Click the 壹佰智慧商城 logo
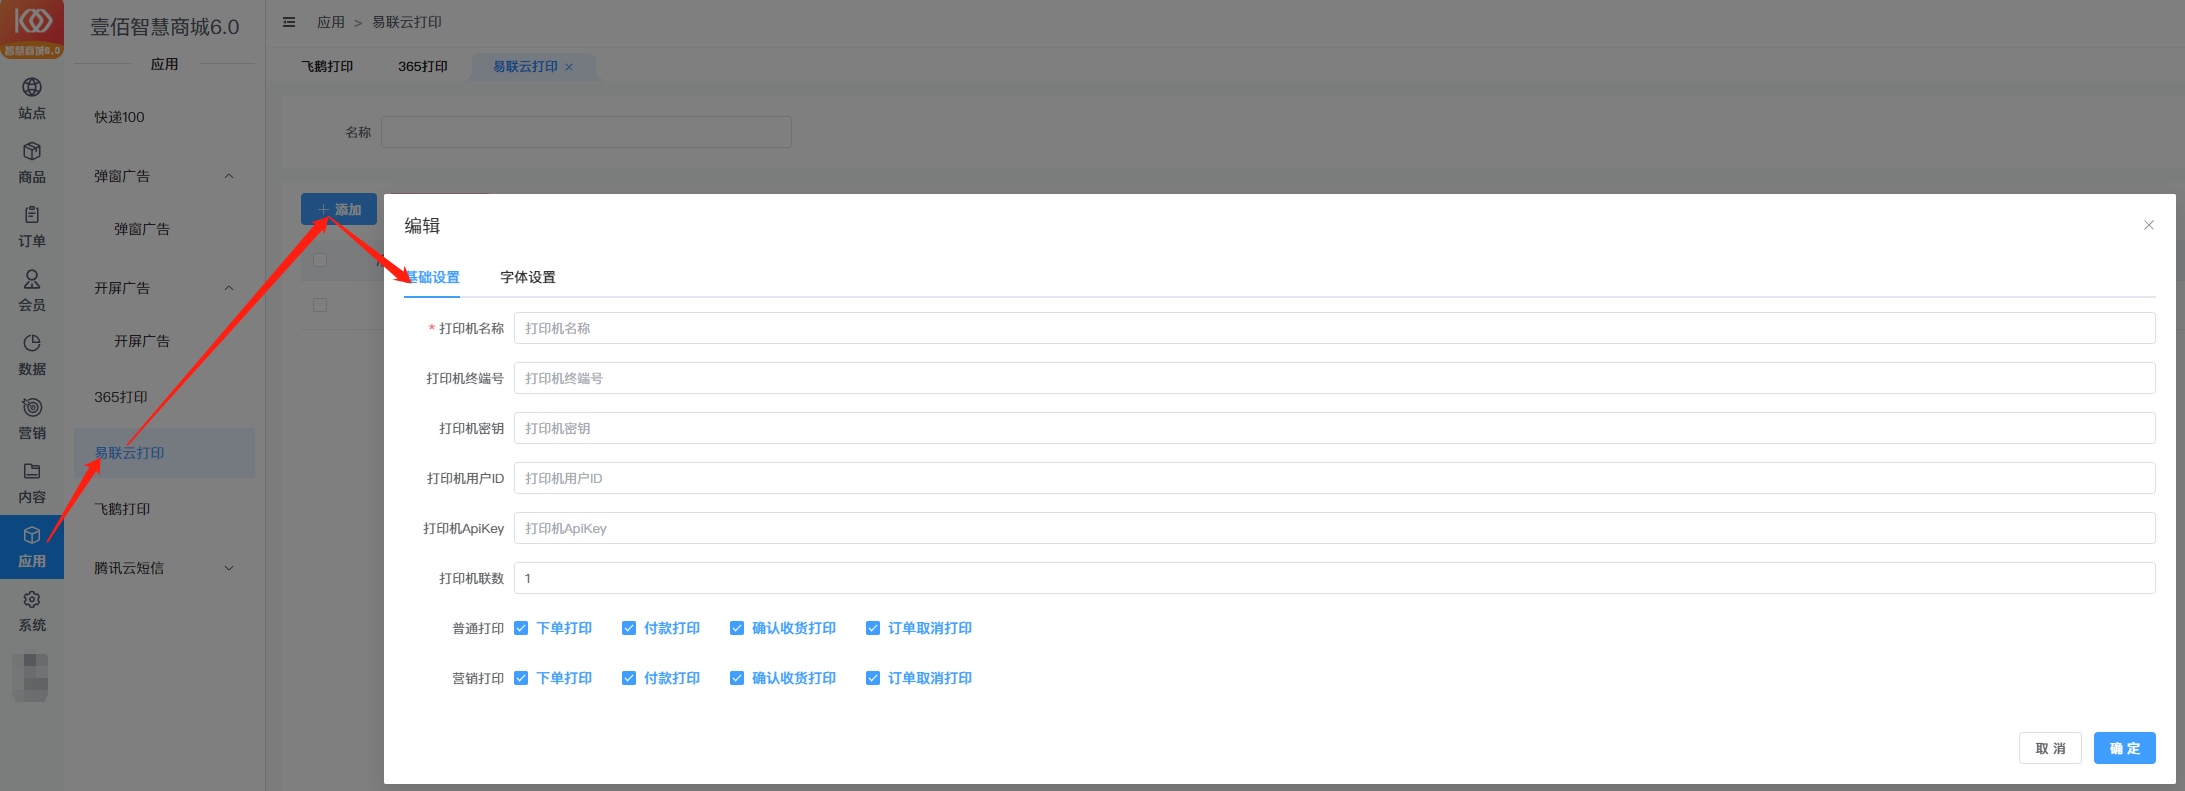 32,29
